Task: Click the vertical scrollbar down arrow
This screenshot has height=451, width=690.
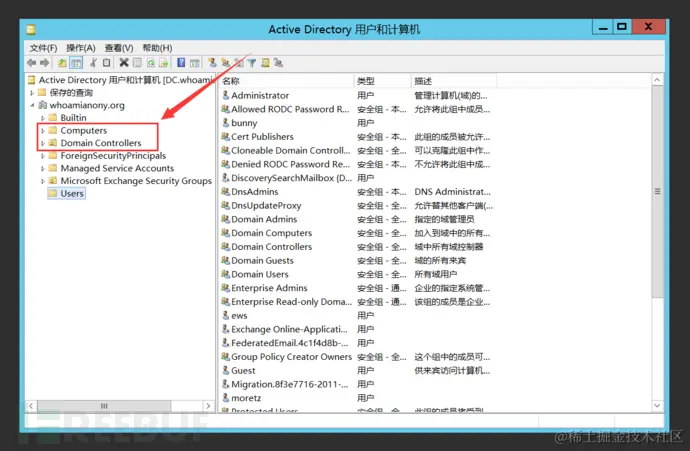Action: tap(657, 405)
